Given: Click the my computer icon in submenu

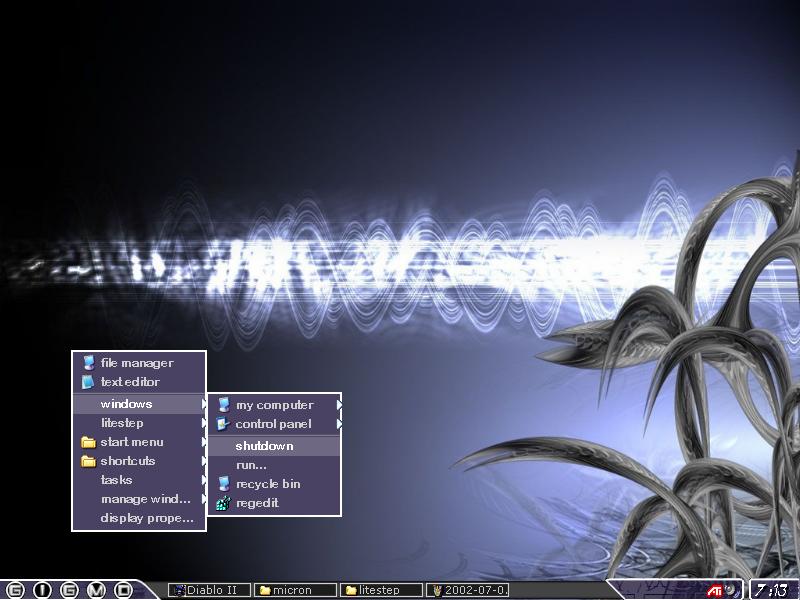Looking at the screenshot, I should pyautogui.click(x=223, y=405).
